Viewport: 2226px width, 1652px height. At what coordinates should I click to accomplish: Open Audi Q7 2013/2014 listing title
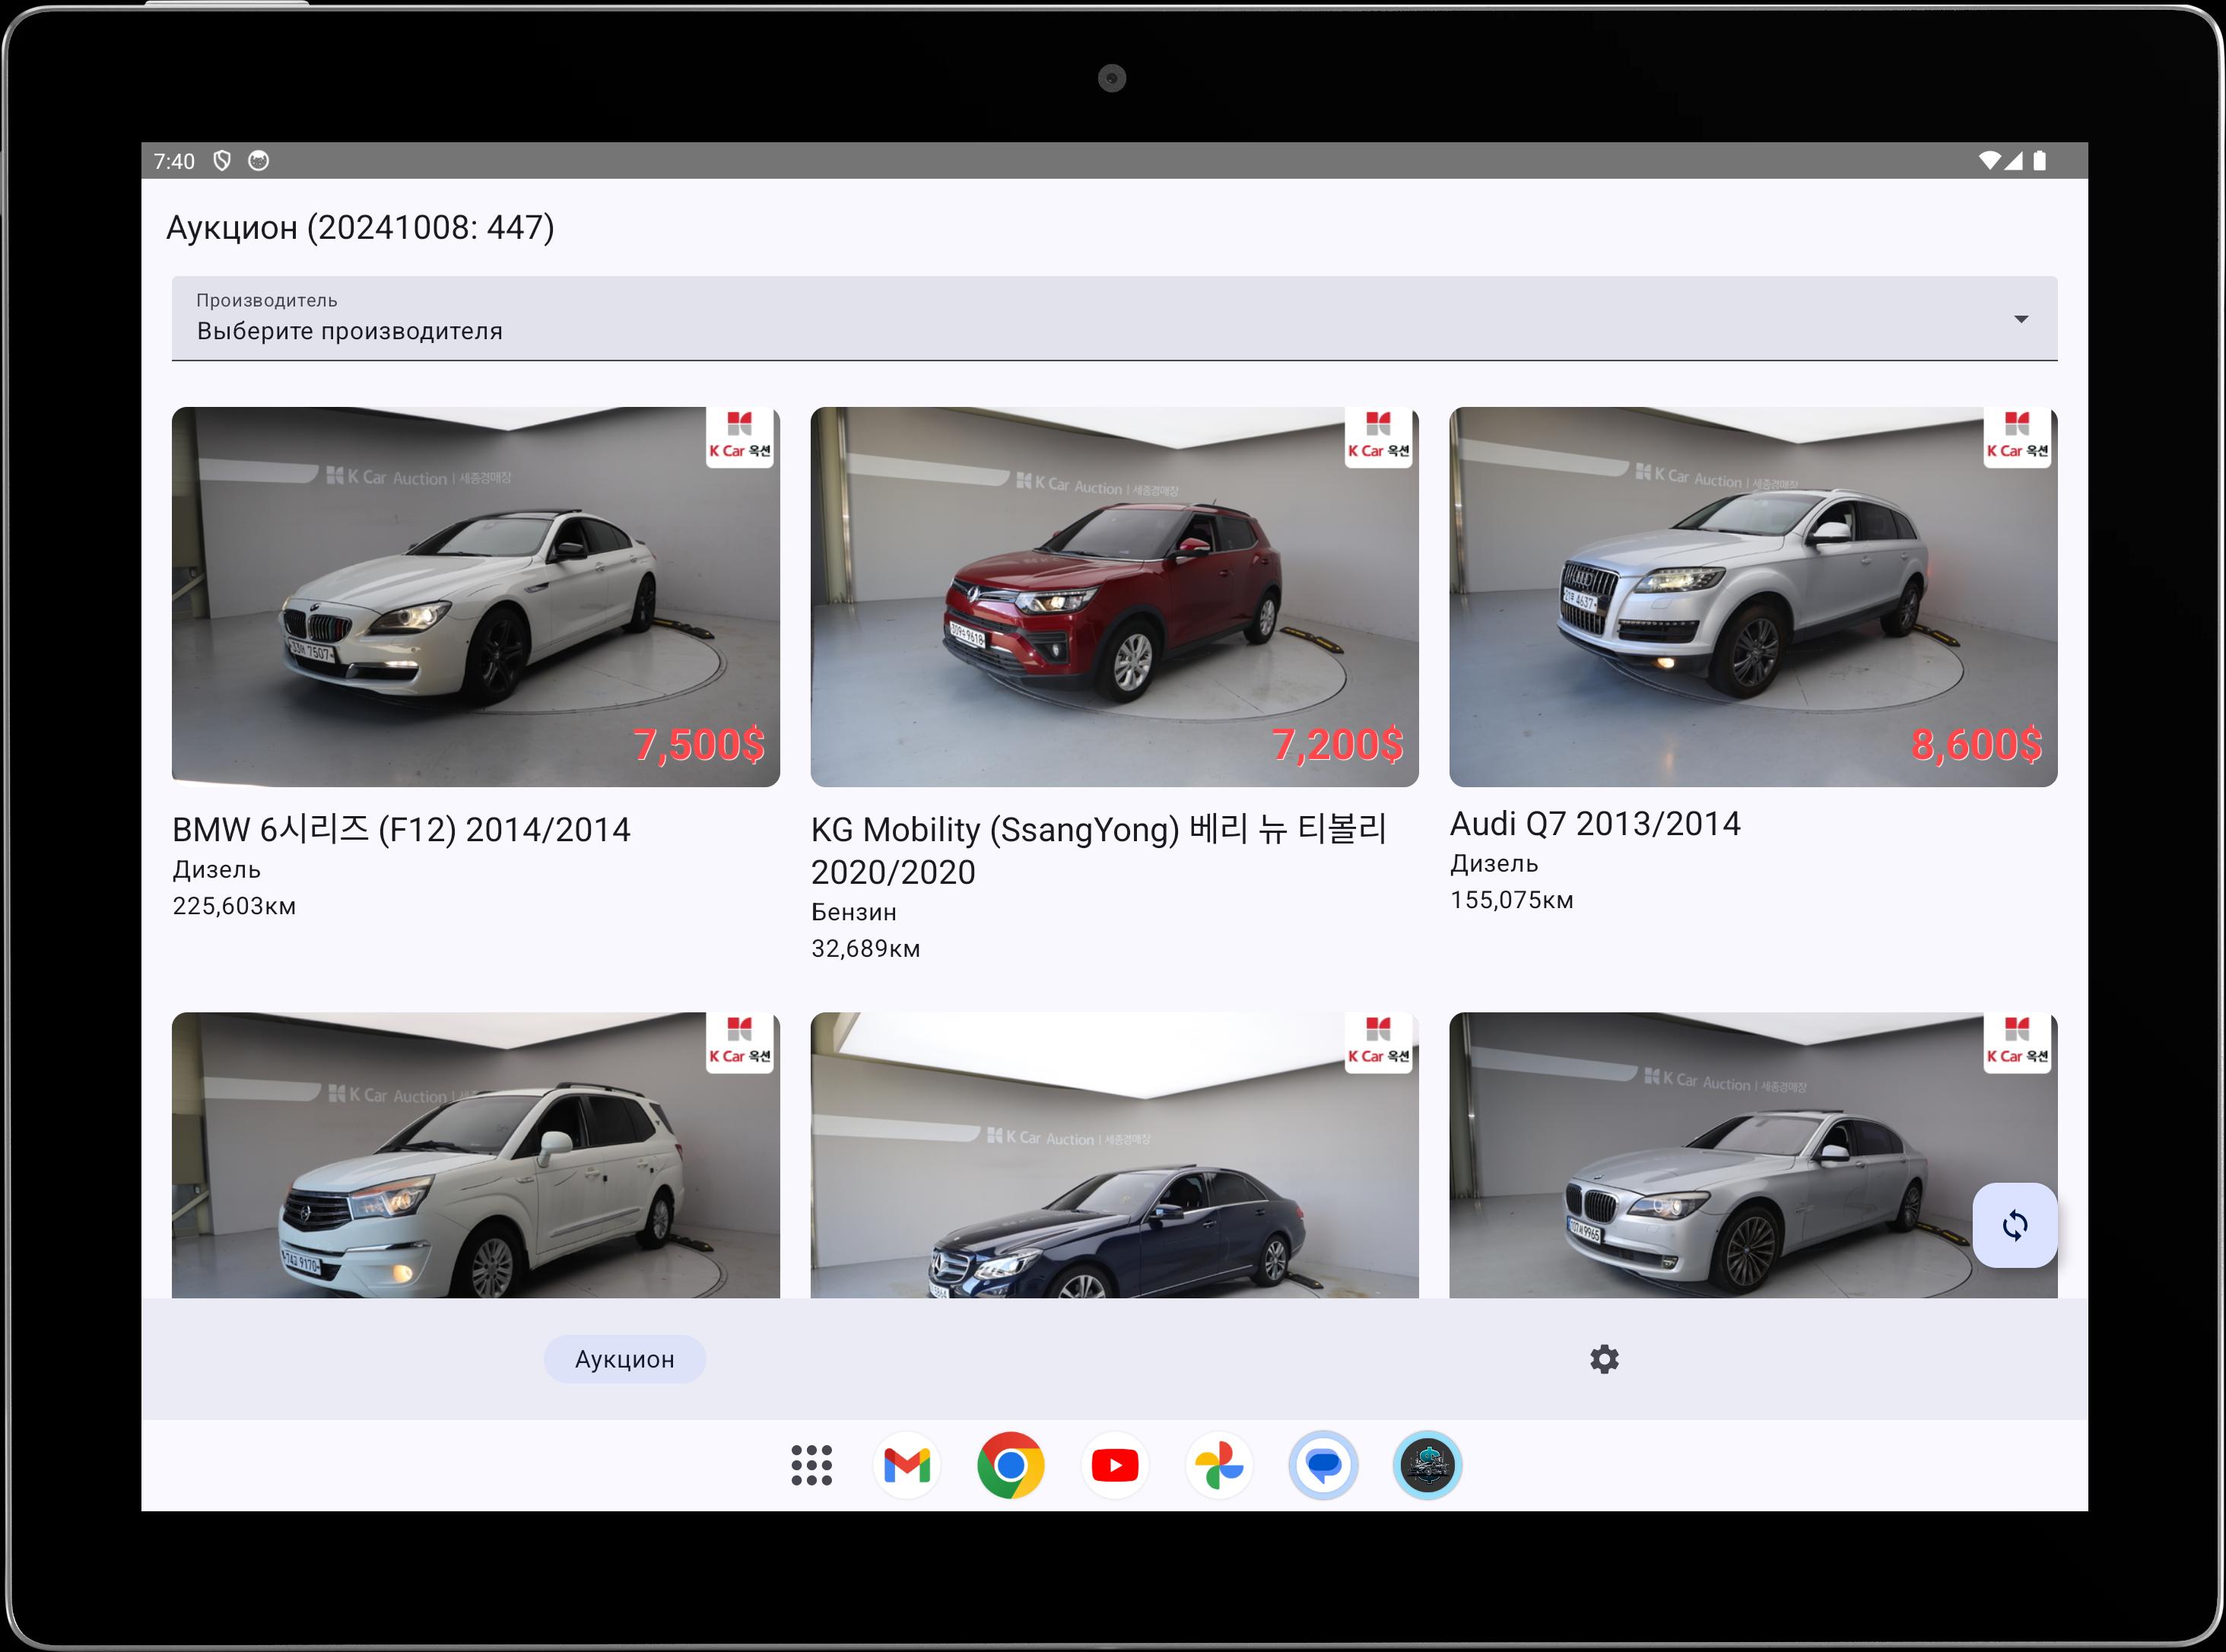(x=1594, y=824)
